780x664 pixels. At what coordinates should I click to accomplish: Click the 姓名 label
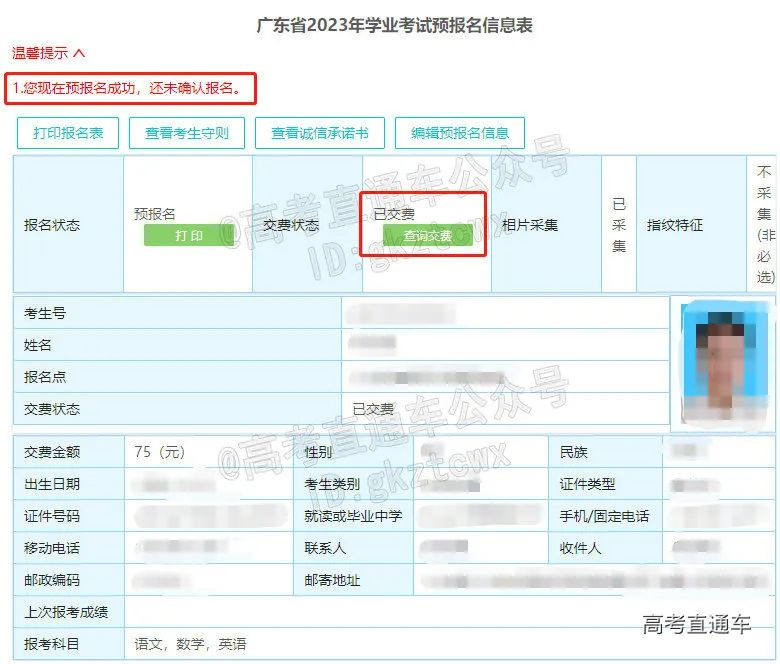coord(38,345)
